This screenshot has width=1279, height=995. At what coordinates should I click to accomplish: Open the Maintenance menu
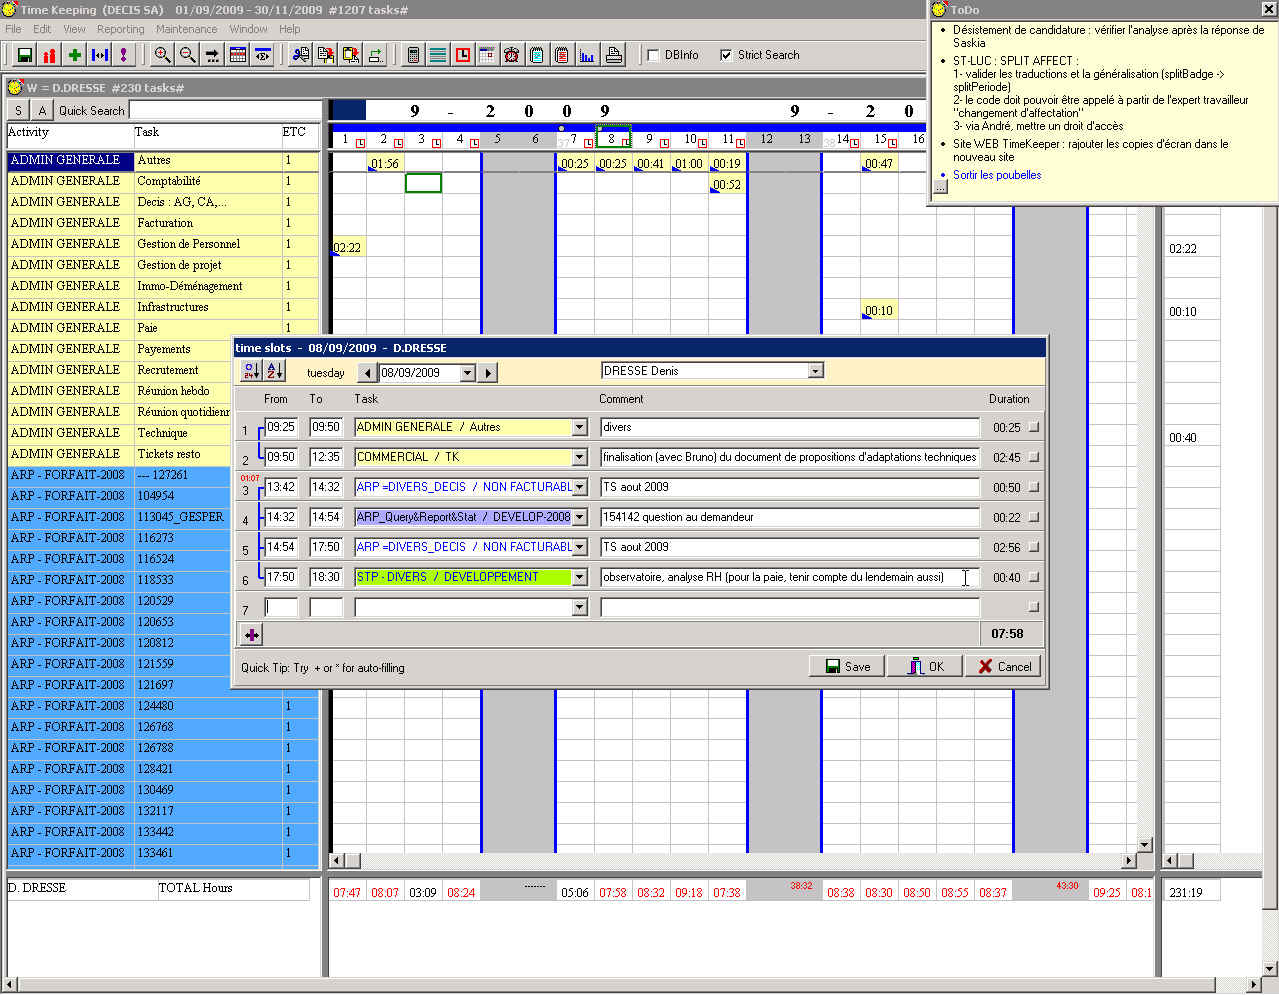click(x=186, y=29)
